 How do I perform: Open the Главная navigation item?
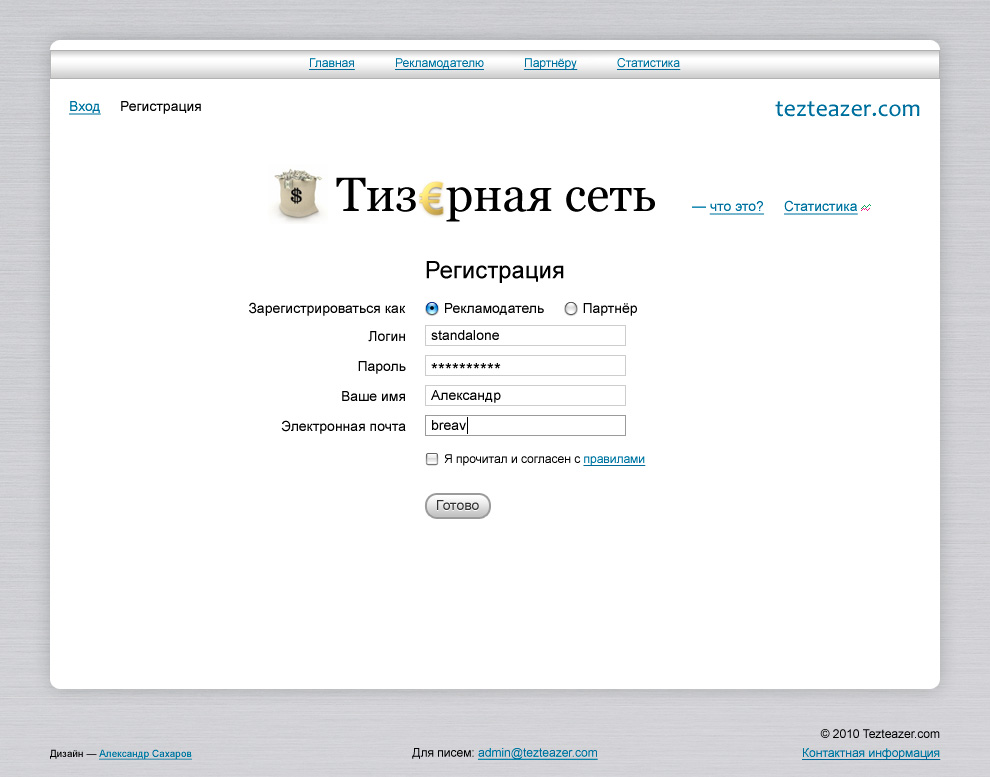[x=331, y=62]
